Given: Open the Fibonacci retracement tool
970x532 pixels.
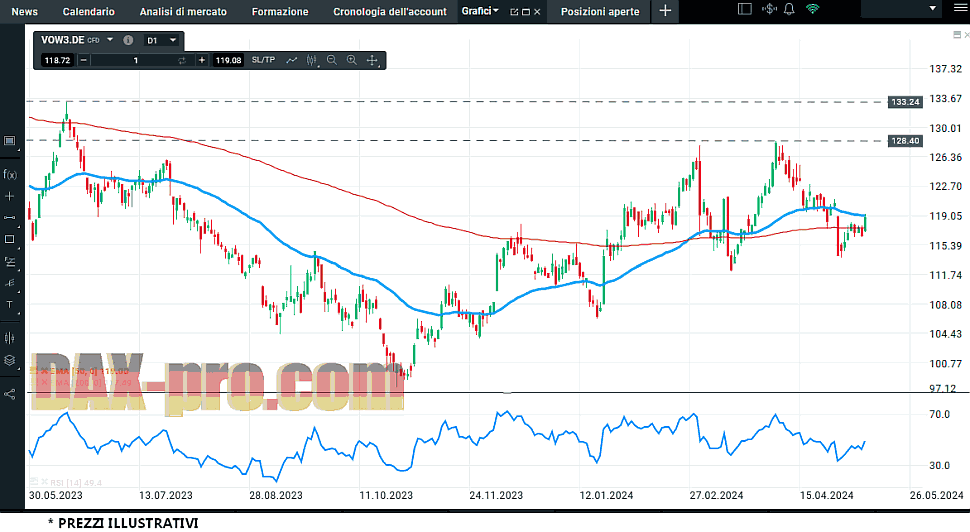Looking at the screenshot, I should coord(9,262).
